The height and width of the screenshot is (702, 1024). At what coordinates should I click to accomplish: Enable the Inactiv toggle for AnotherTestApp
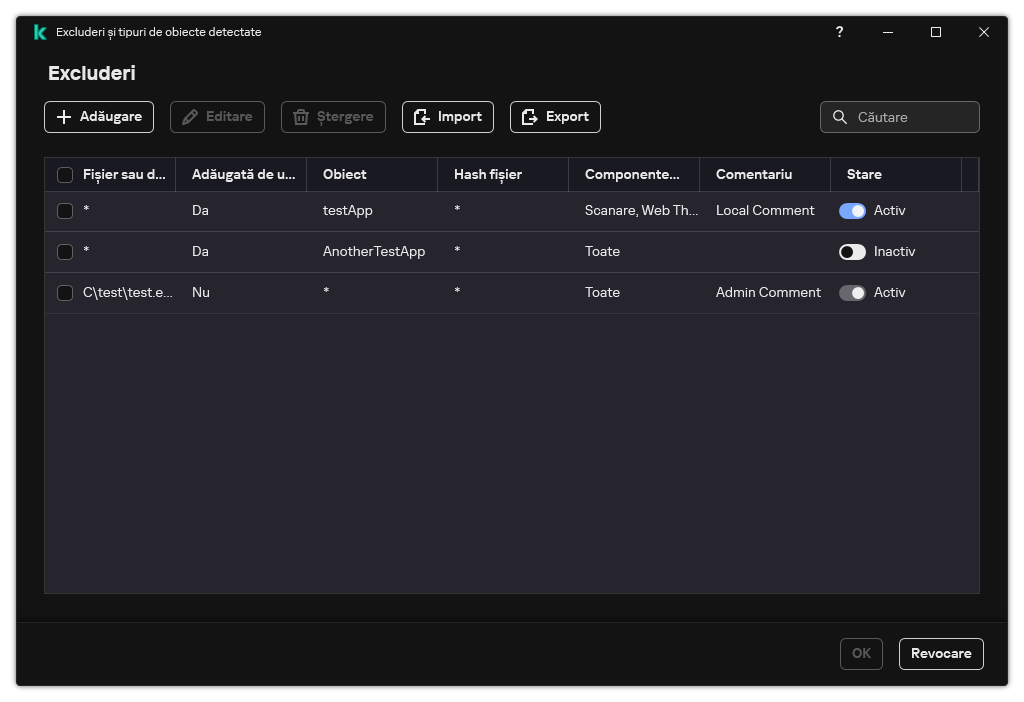[x=852, y=252]
